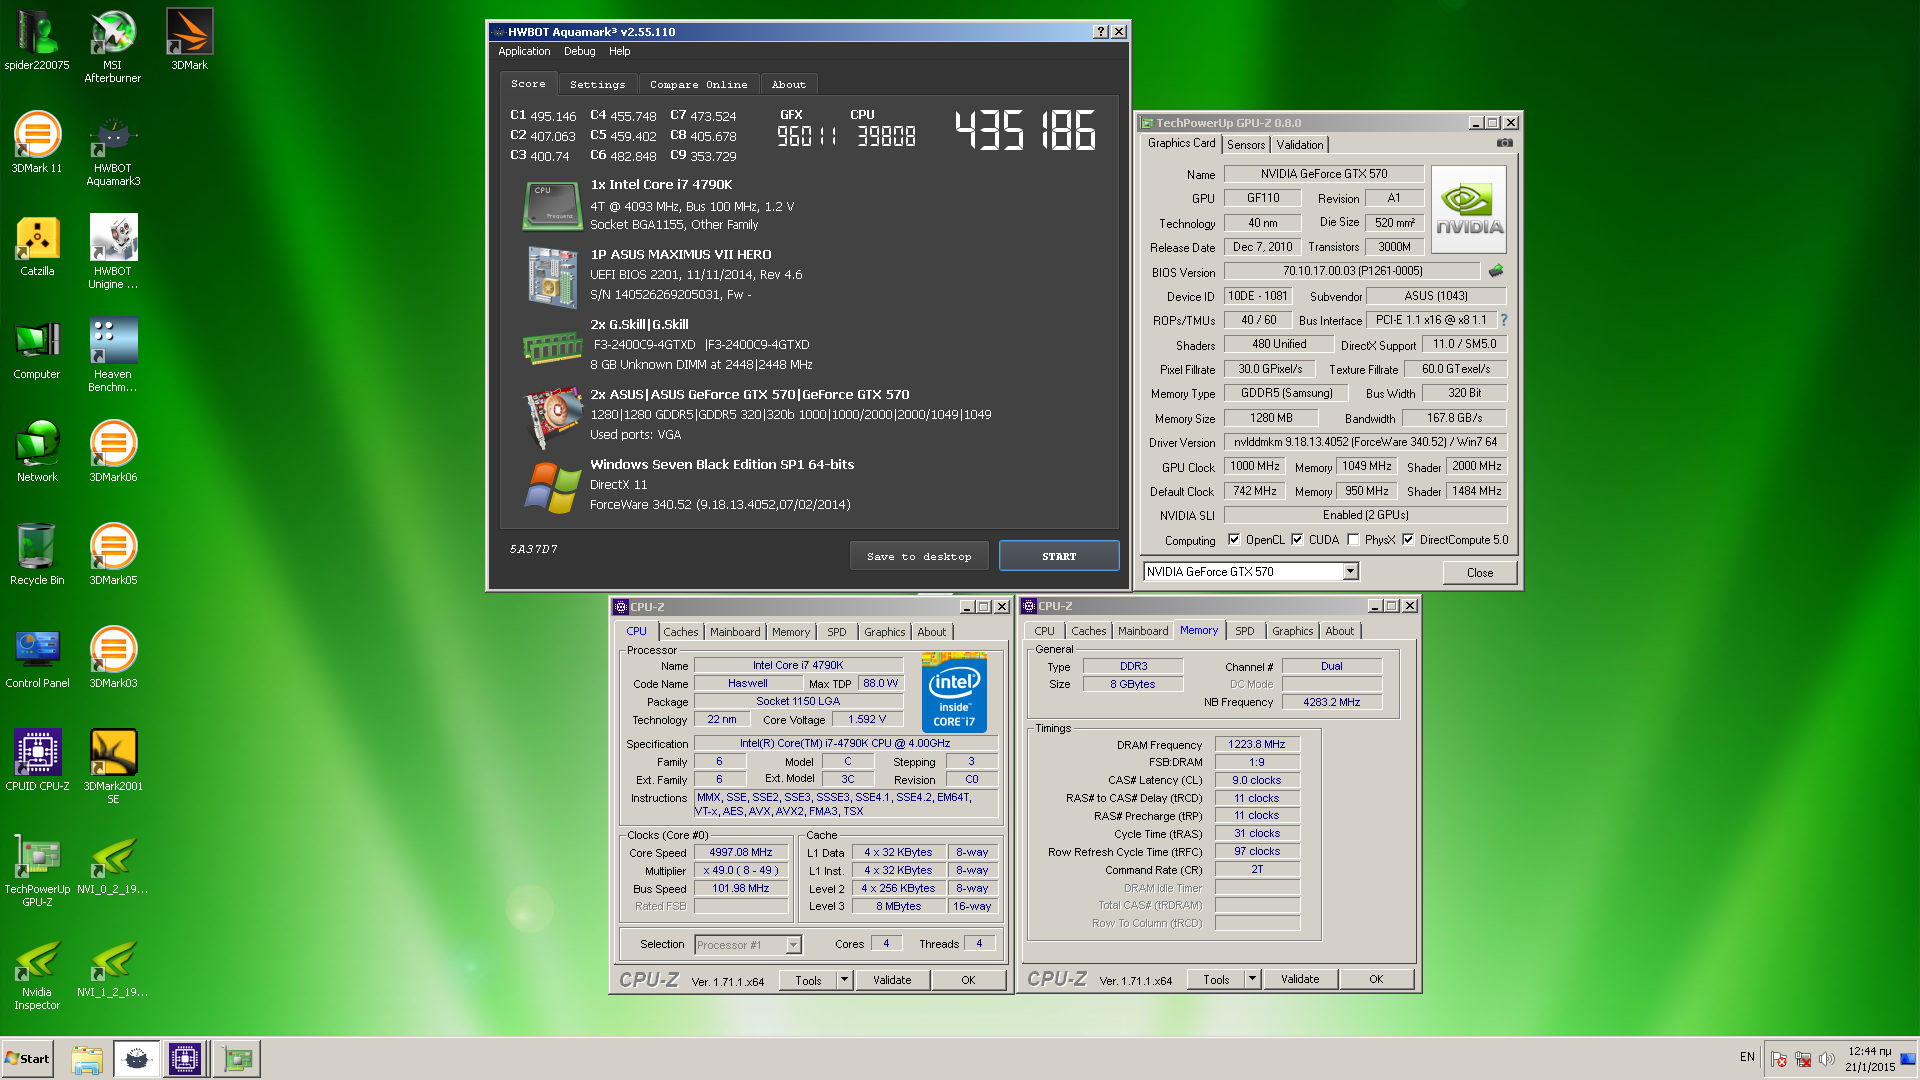Launch MSI Afterburner desktop icon
The image size is (1920, 1080).
click(x=113, y=46)
